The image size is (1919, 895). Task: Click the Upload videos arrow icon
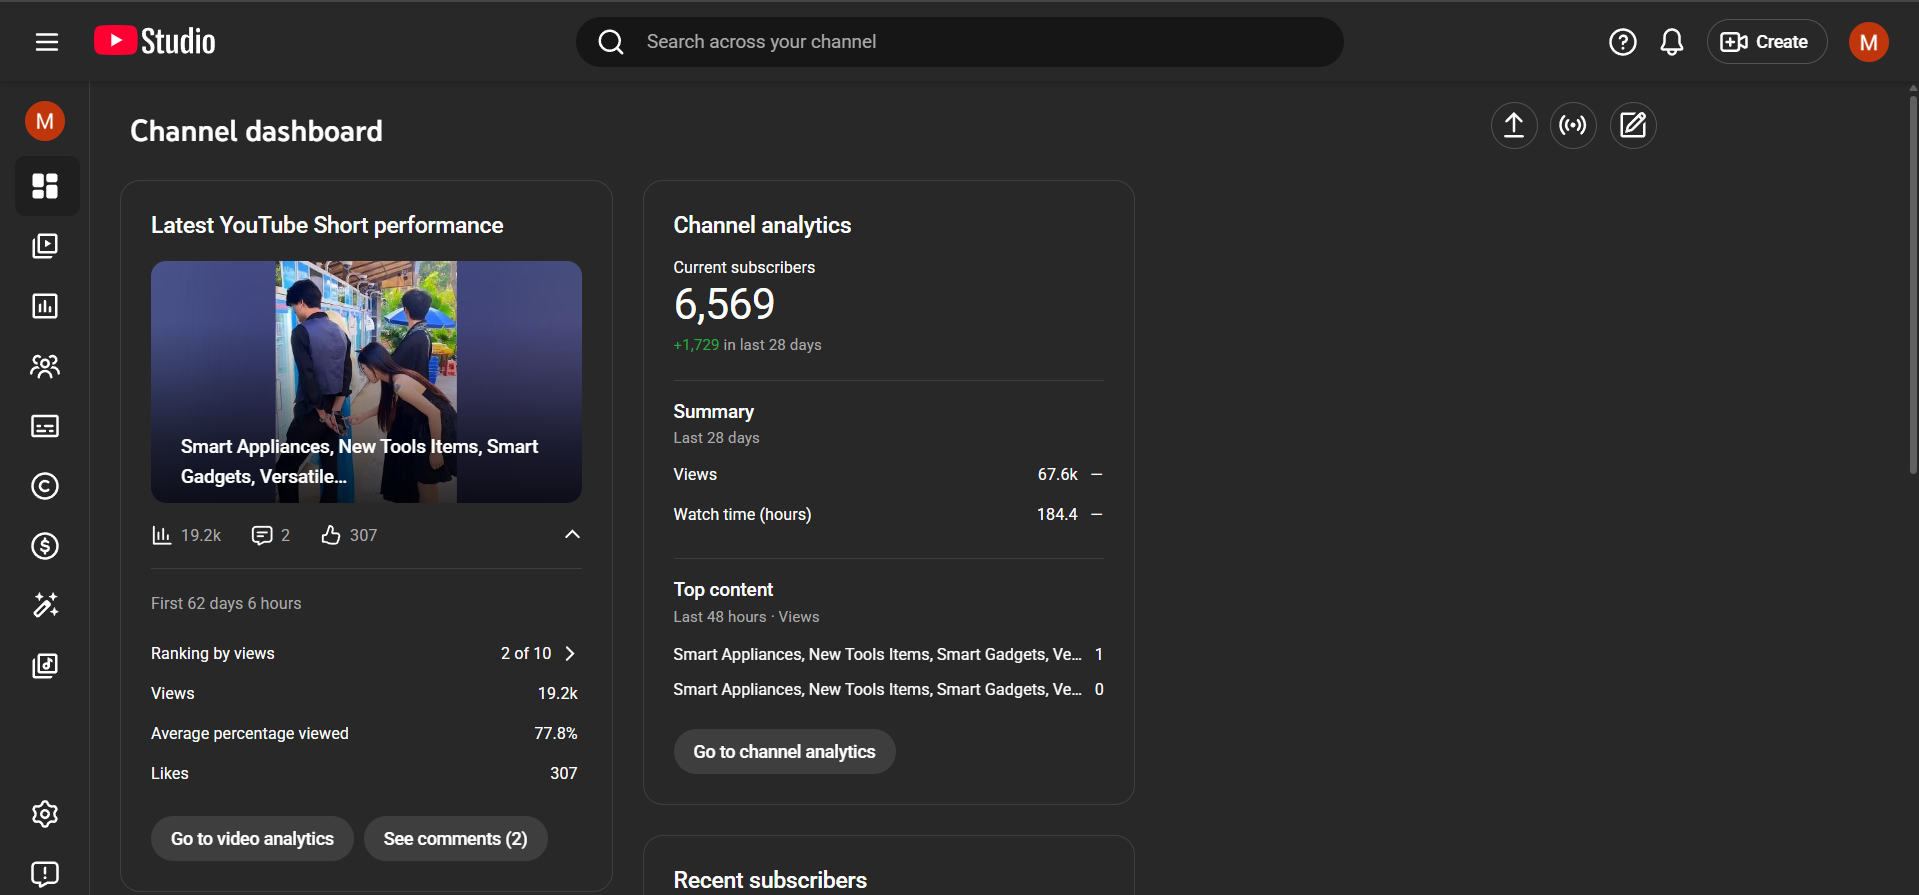click(1514, 126)
